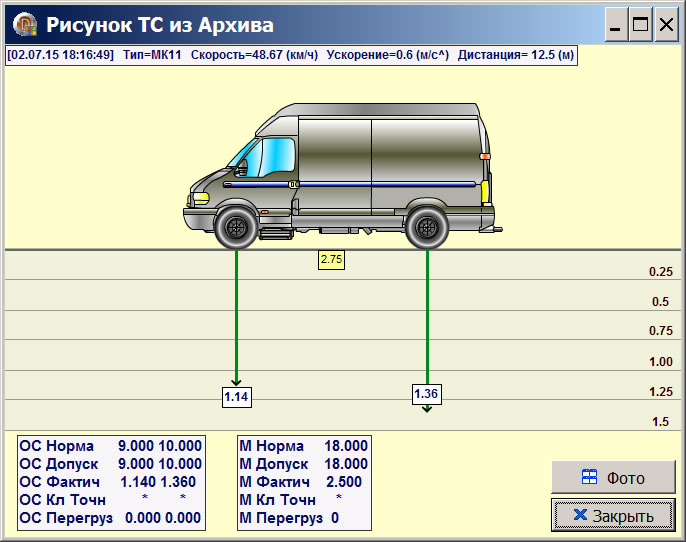Click the 1.00 scale mark on right
Image resolution: width=686 pixels, height=542 pixels.
pyautogui.click(x=660, y=362)
